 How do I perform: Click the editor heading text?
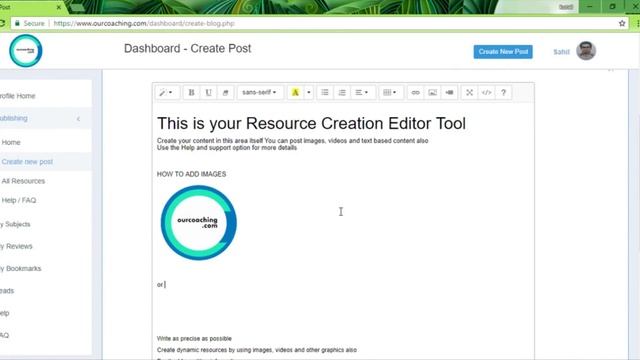point(311,123)
